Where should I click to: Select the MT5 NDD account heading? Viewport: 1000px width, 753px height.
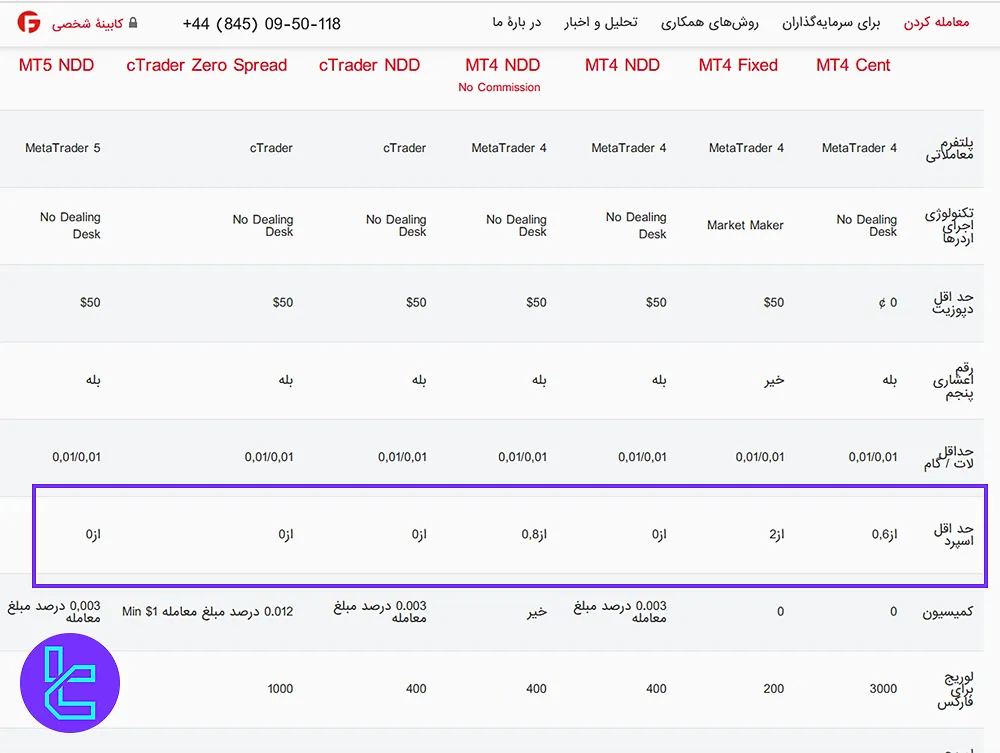click(x=56, y=65)
